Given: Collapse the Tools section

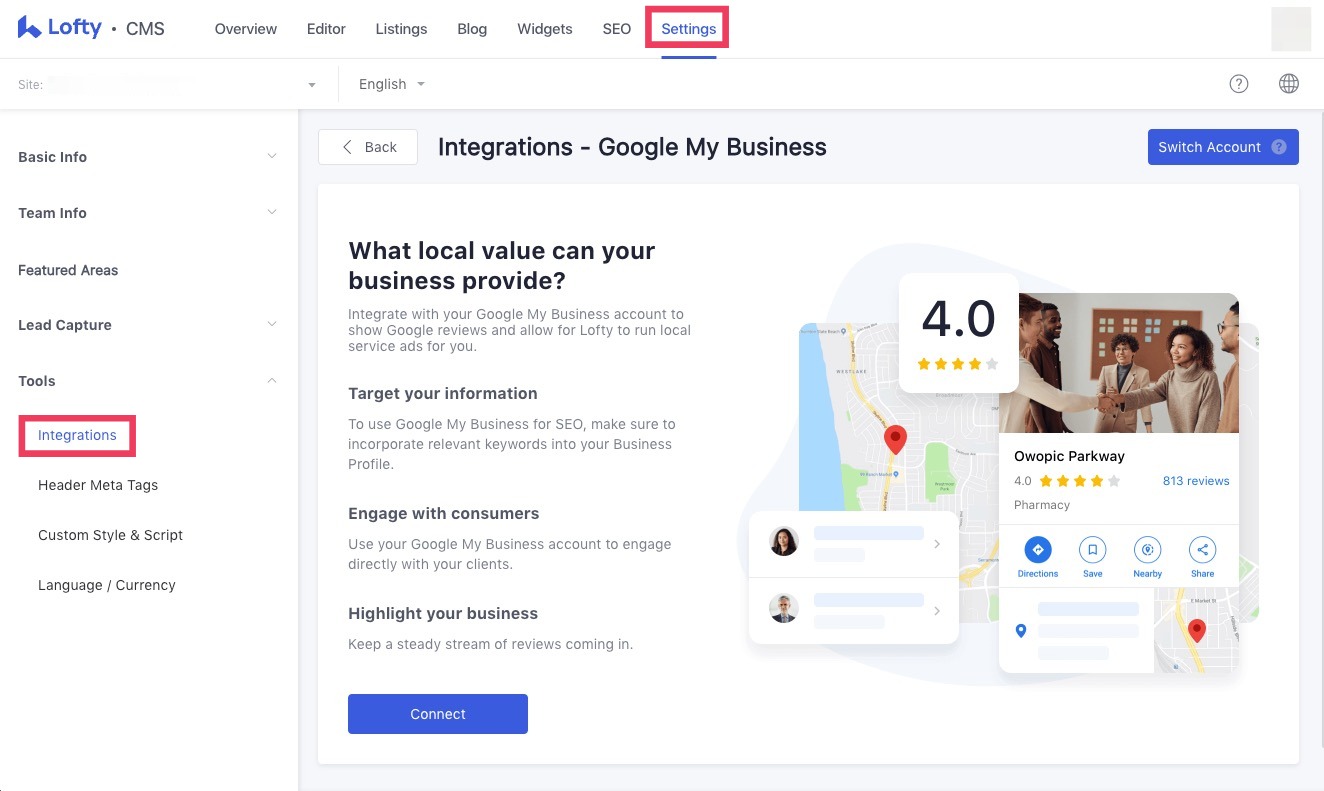Looking at the screenshot, I should [148, 381].
